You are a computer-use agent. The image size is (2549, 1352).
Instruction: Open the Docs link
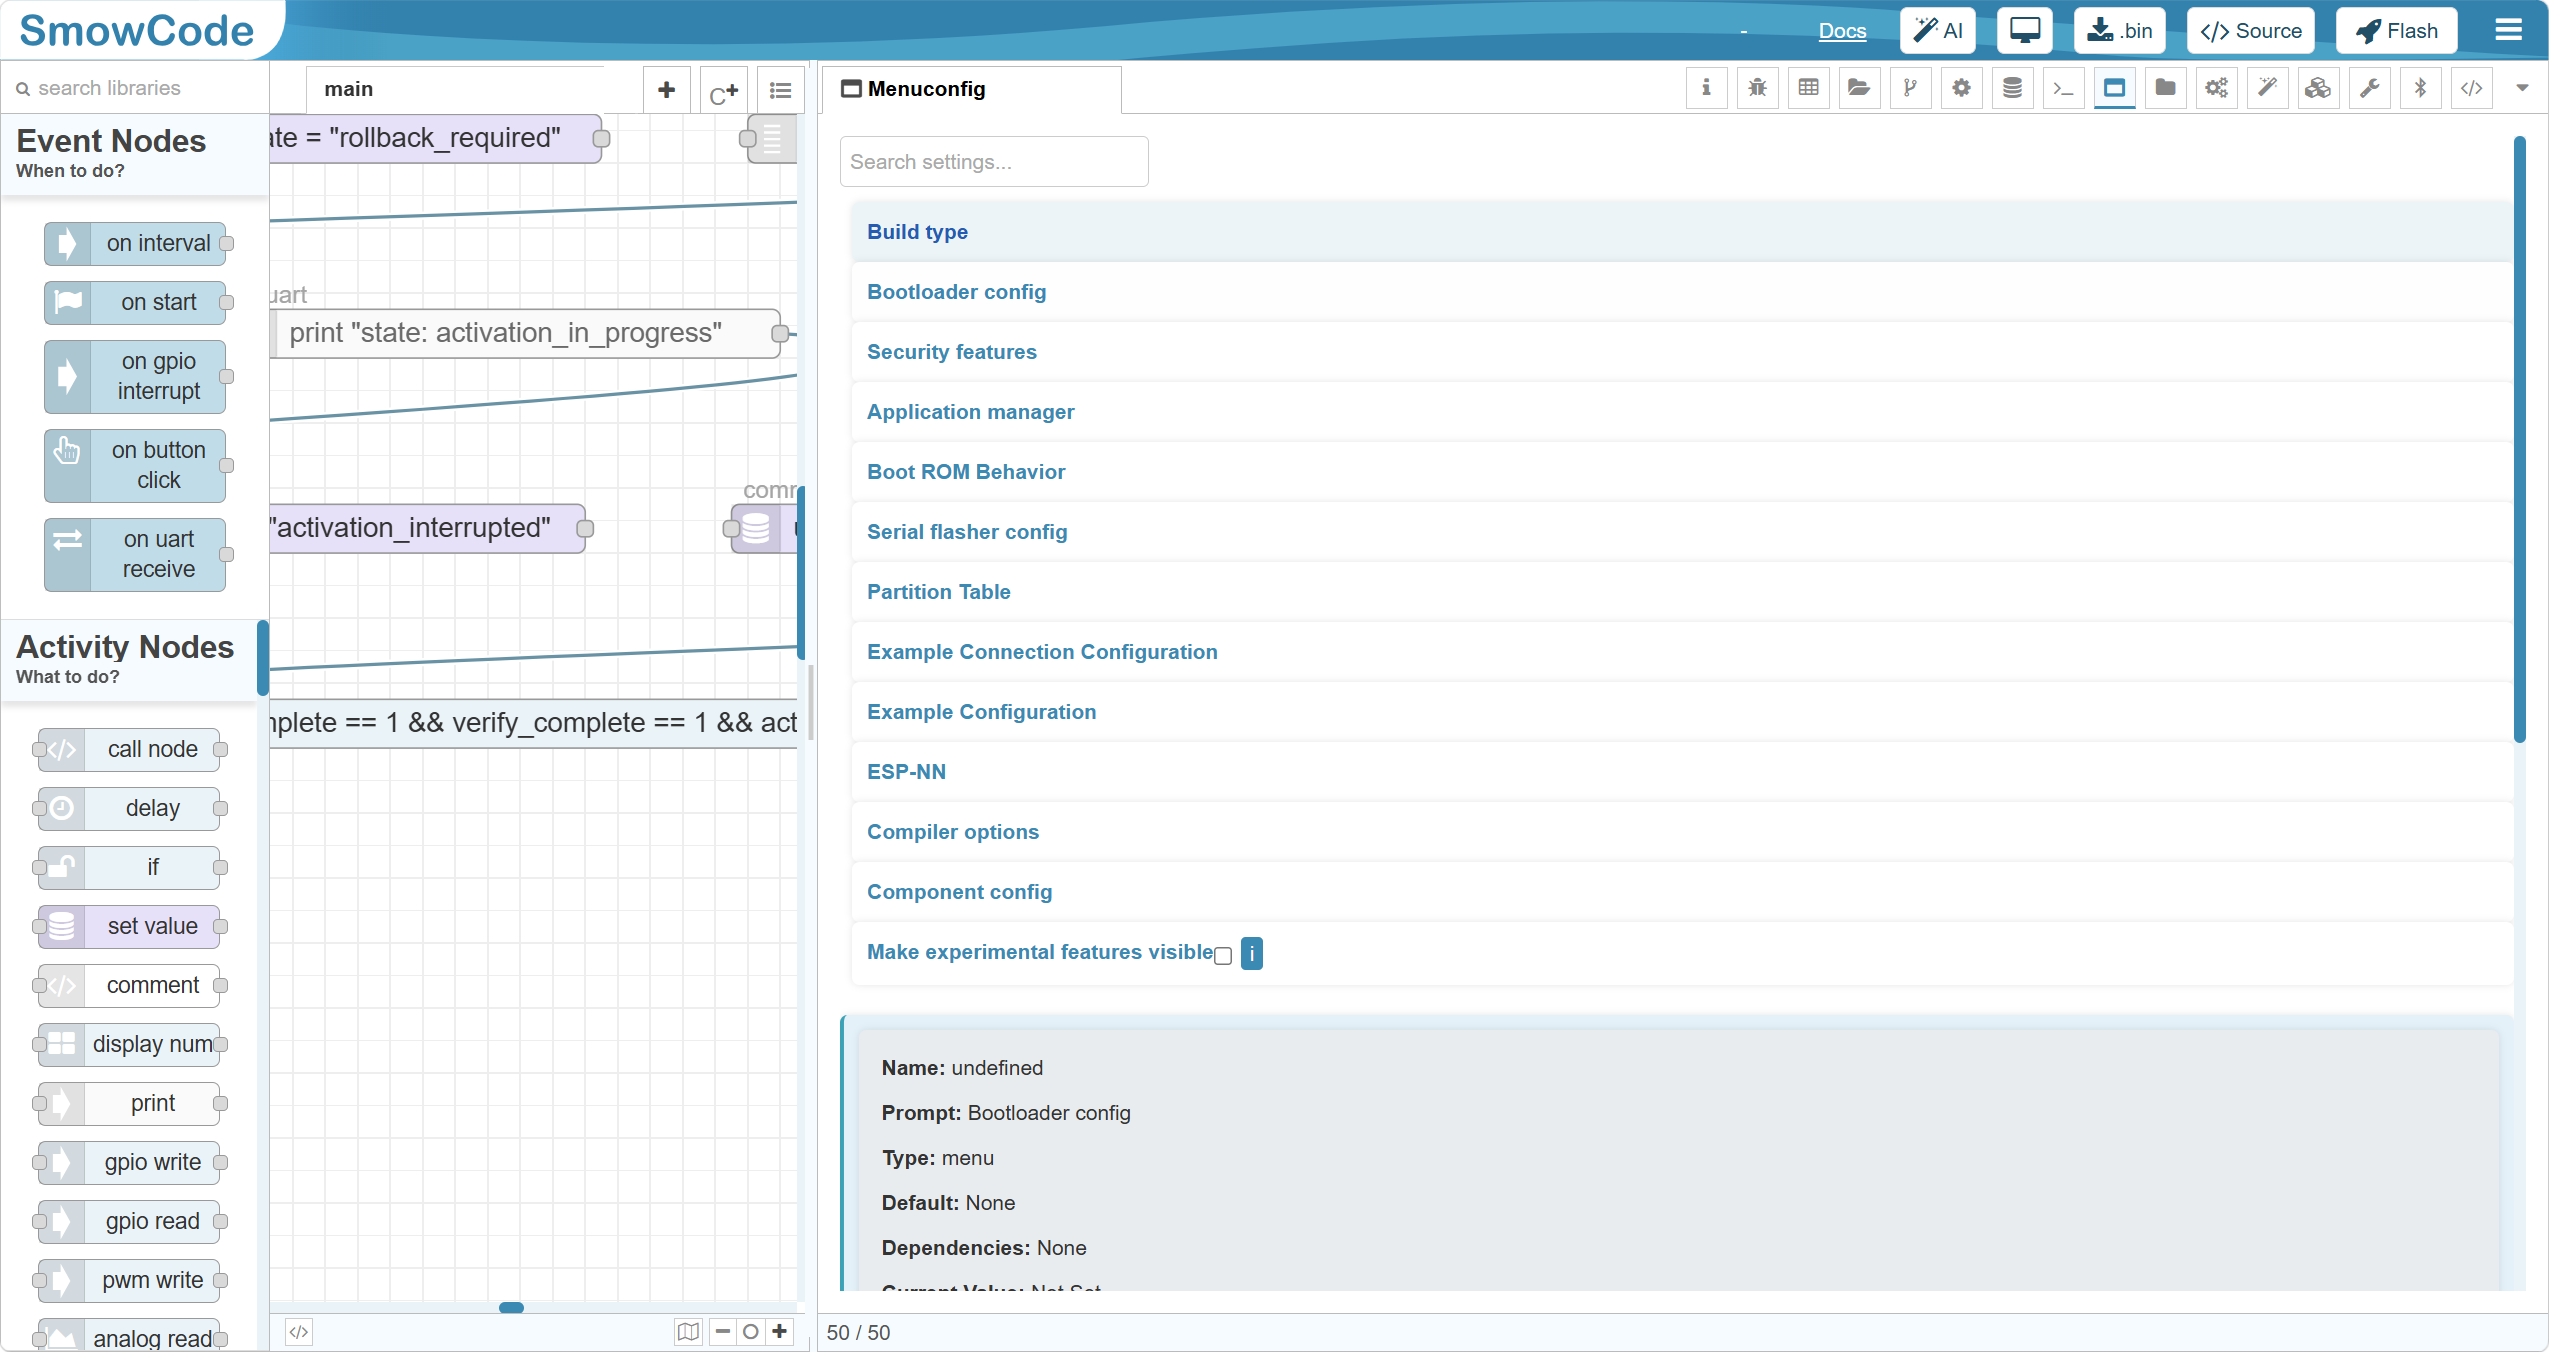pos(1842,31)
